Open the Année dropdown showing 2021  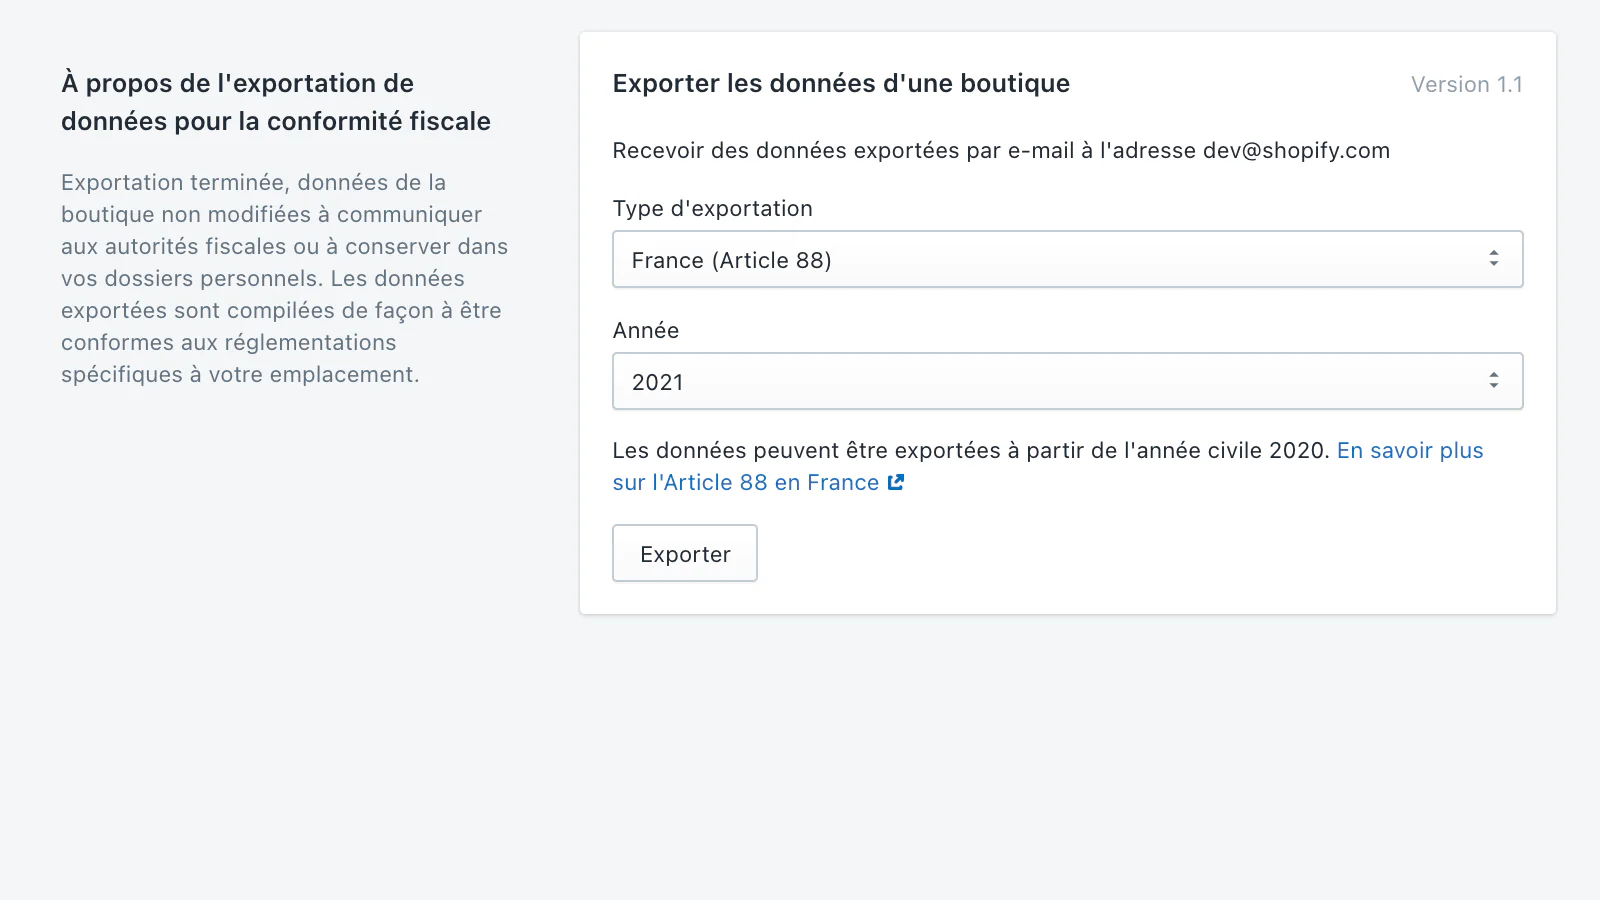pyautogui.click(x=1067, y=381)
